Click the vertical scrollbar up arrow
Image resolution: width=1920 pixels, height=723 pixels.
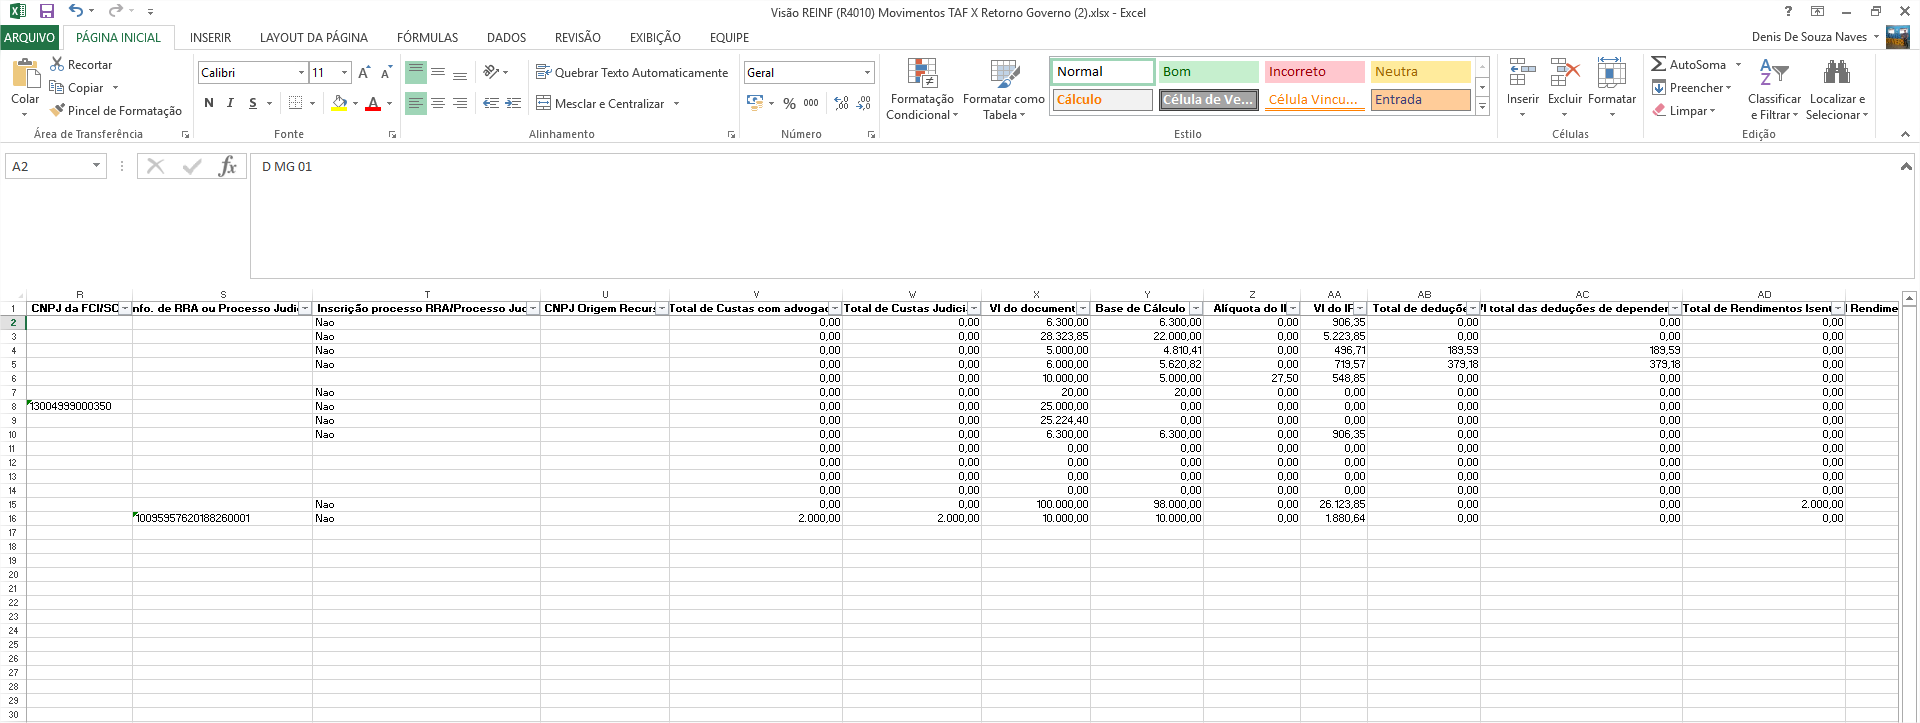[x=1909, y=298]
